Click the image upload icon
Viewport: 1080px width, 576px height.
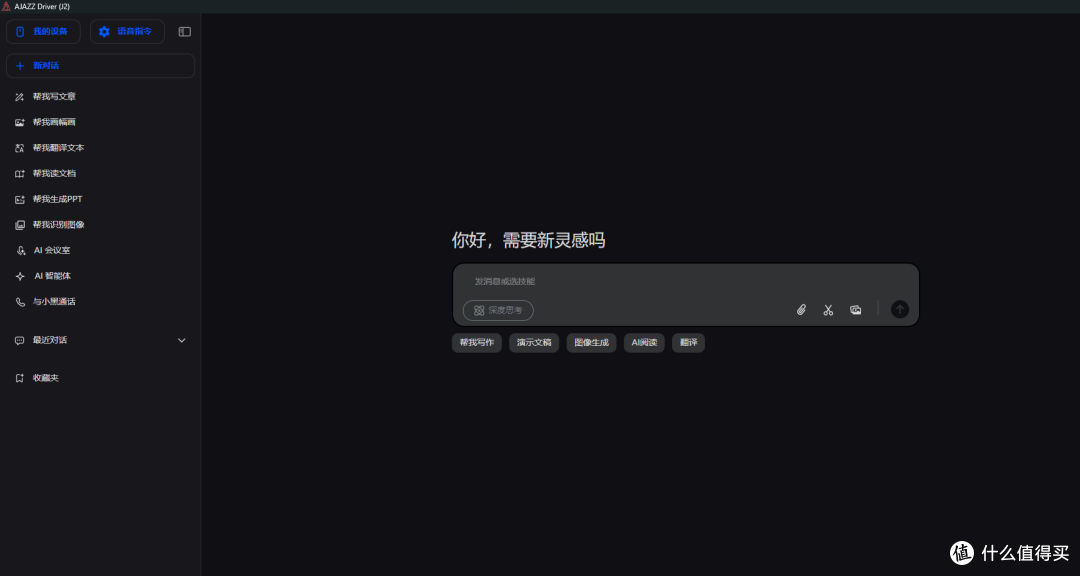(x=855, y=310)
